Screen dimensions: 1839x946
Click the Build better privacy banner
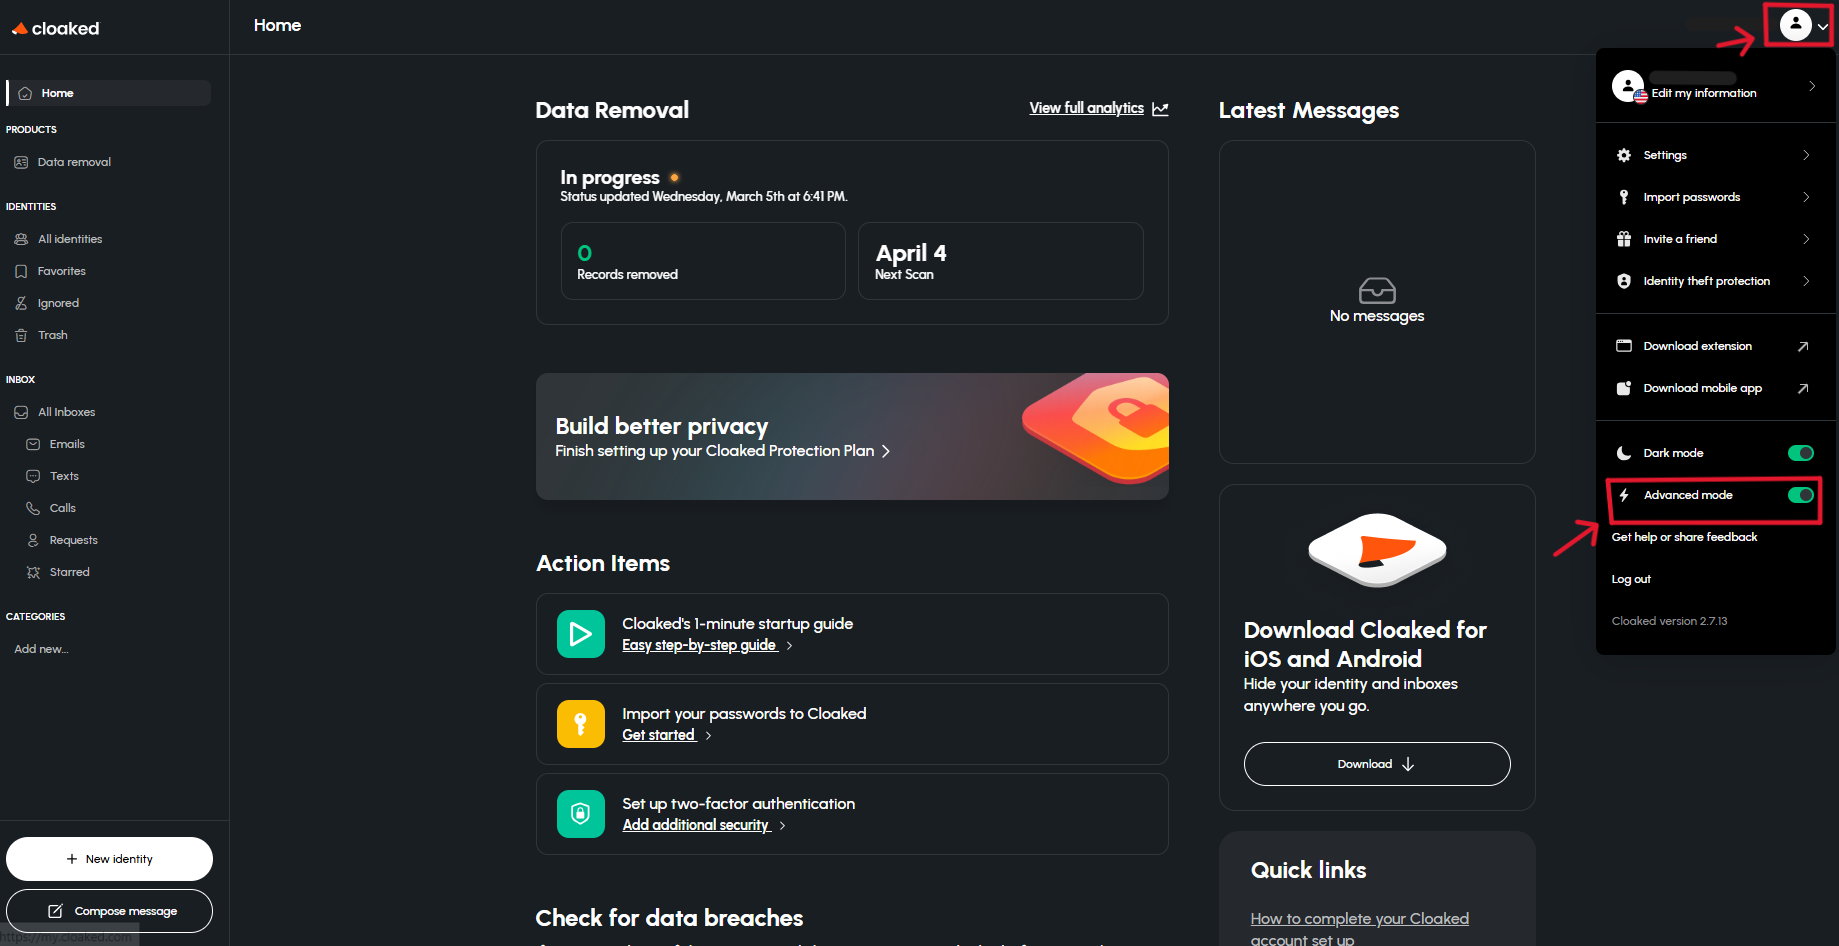coord(852,436)
